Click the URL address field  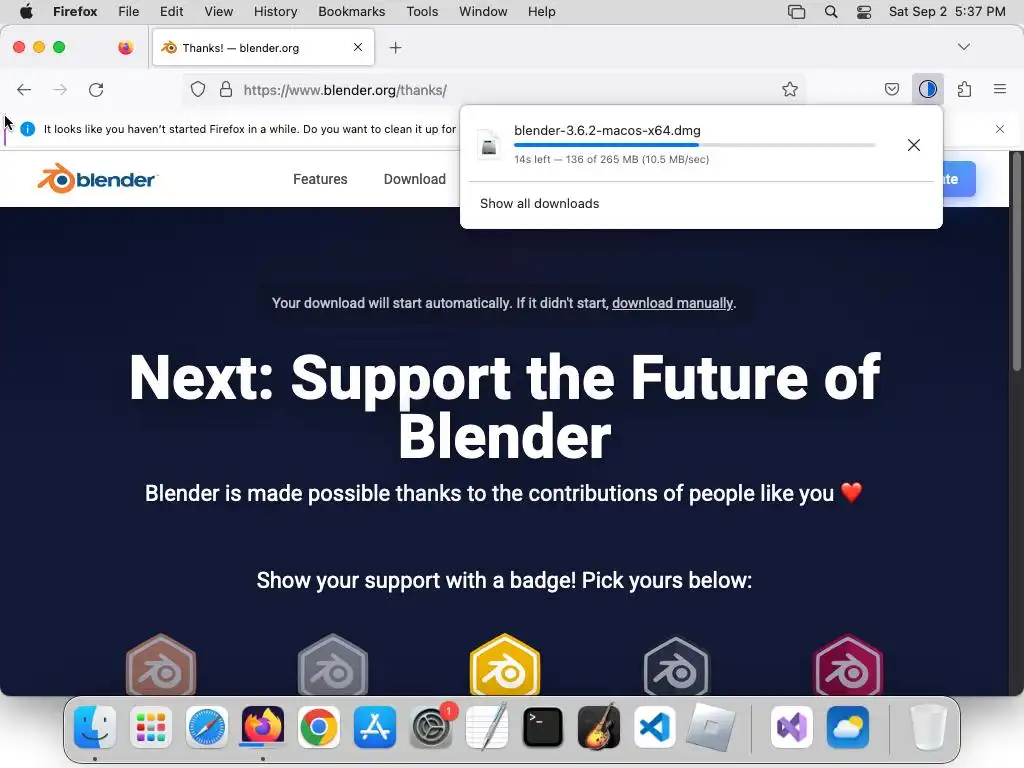(496, 89)
